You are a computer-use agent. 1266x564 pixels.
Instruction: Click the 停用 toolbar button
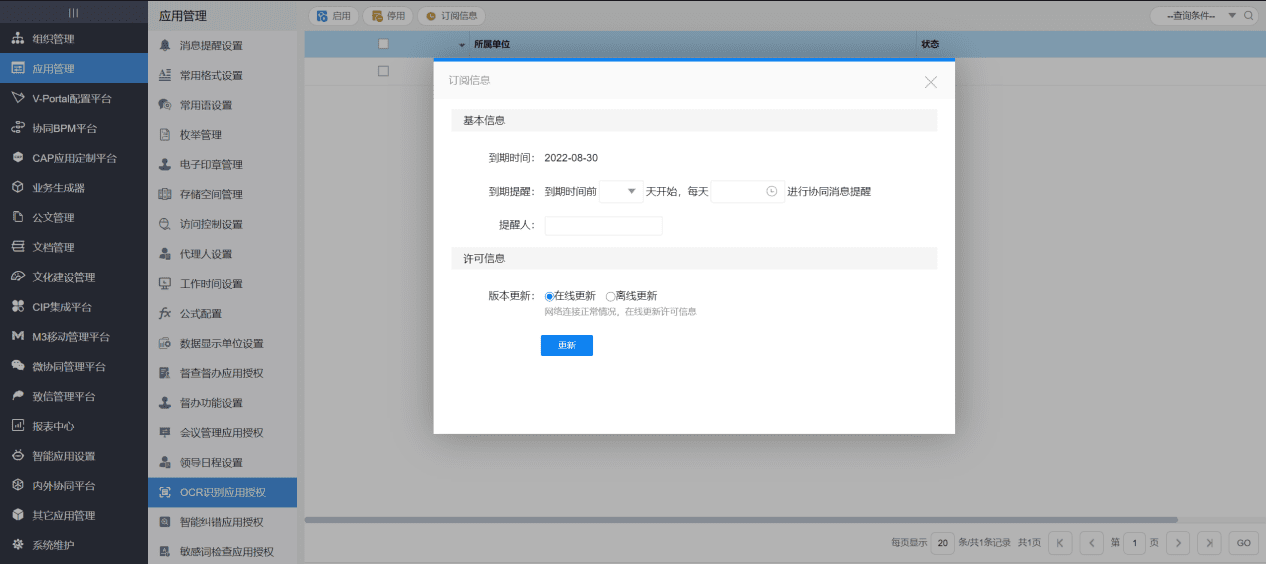point(387,16)
